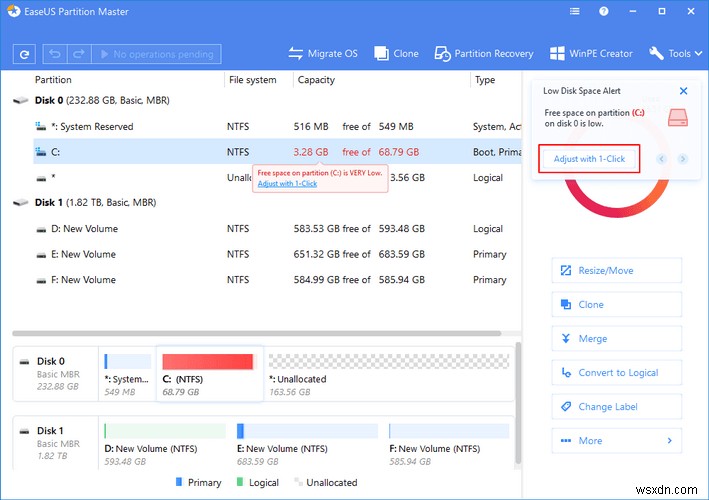
Task: Click the Logical legend color swatch
Action: [x=240, y=482]
